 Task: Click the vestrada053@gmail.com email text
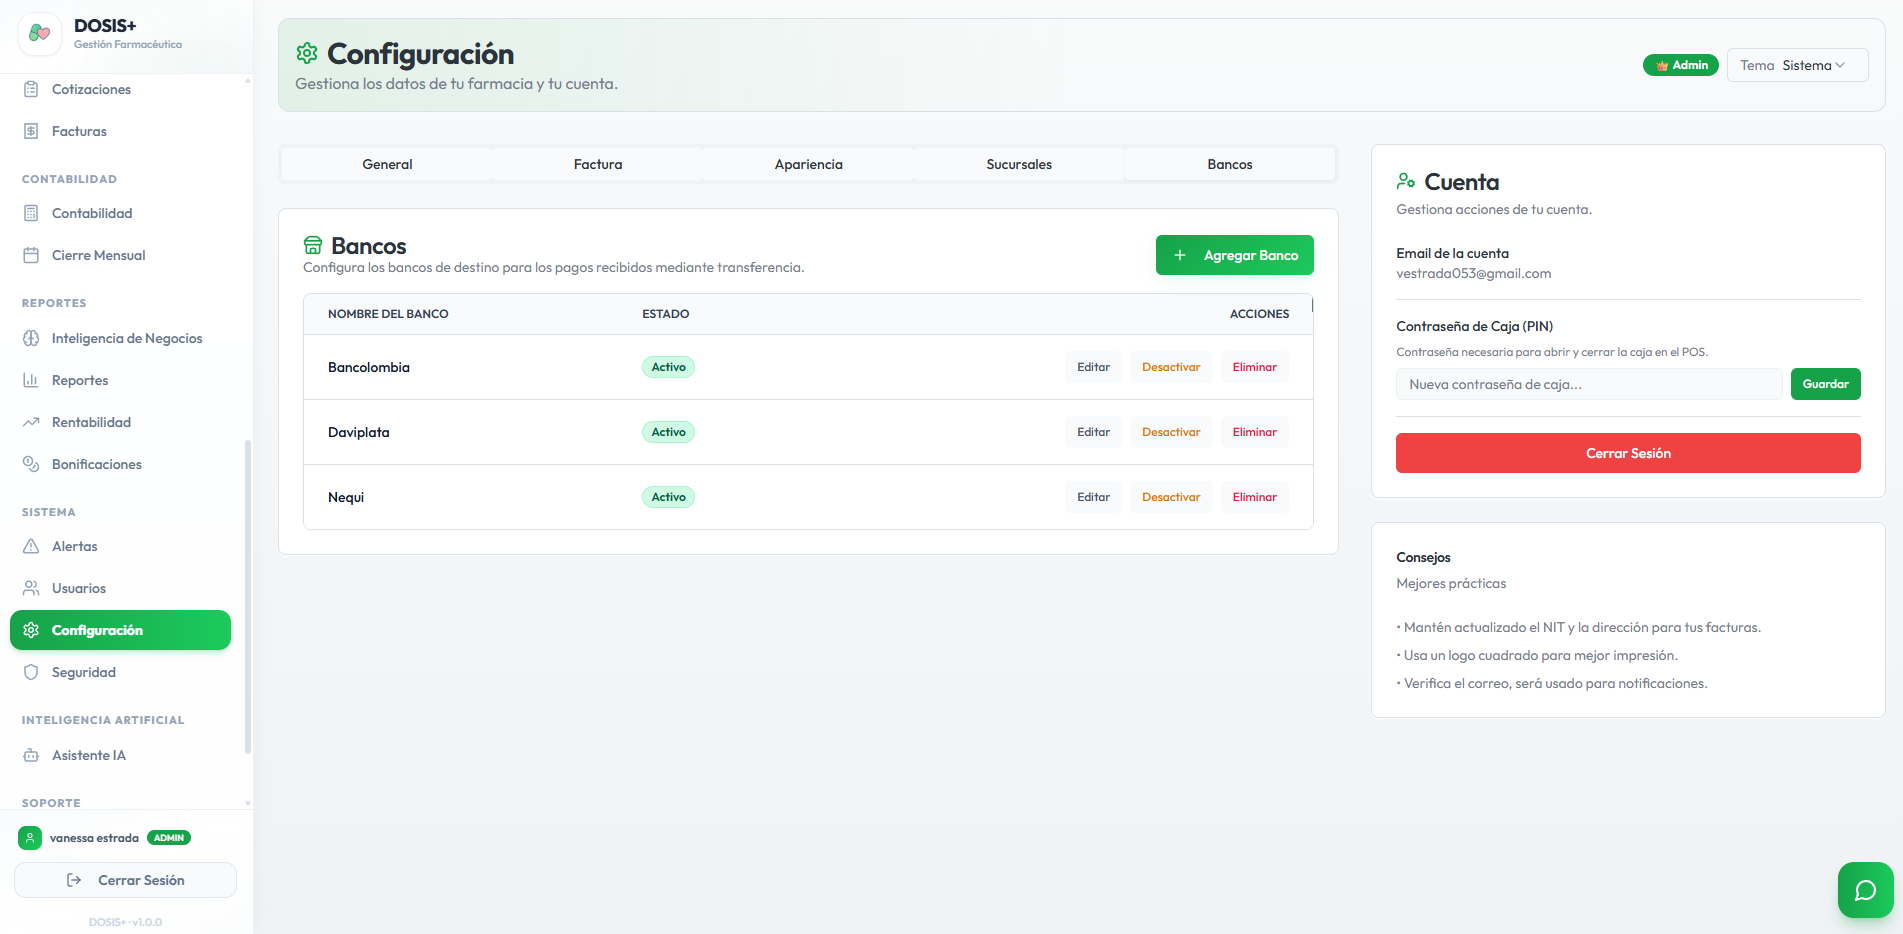pyautogui.click(x=1474, y=273)
